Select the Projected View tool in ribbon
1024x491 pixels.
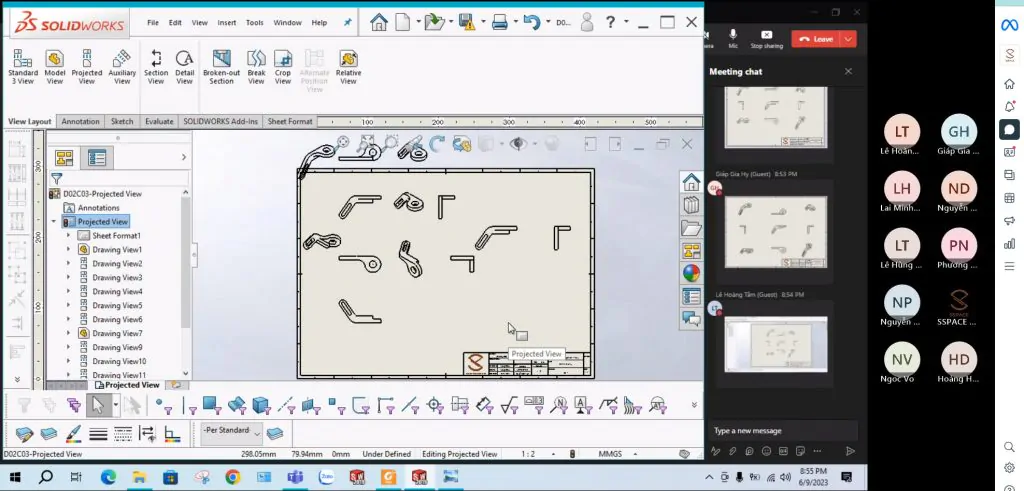click(87, 67)
